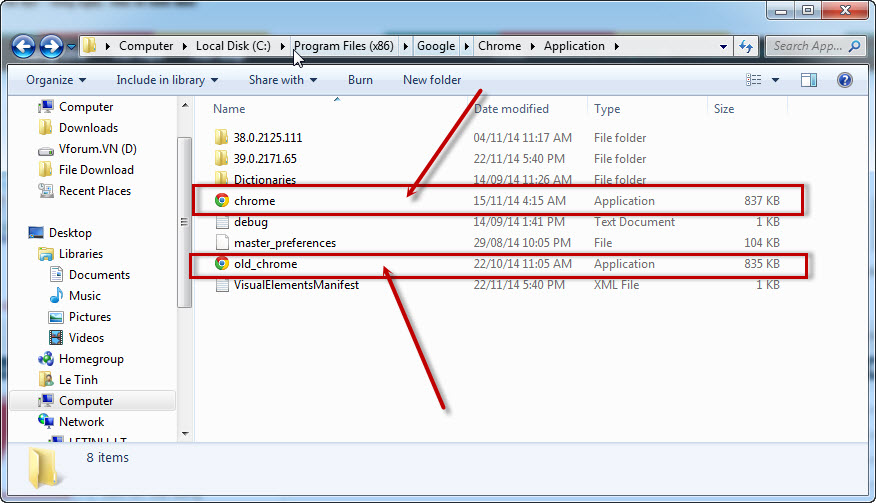Open Pictures library
Screen dimensions: 876x503
[89, 317]
